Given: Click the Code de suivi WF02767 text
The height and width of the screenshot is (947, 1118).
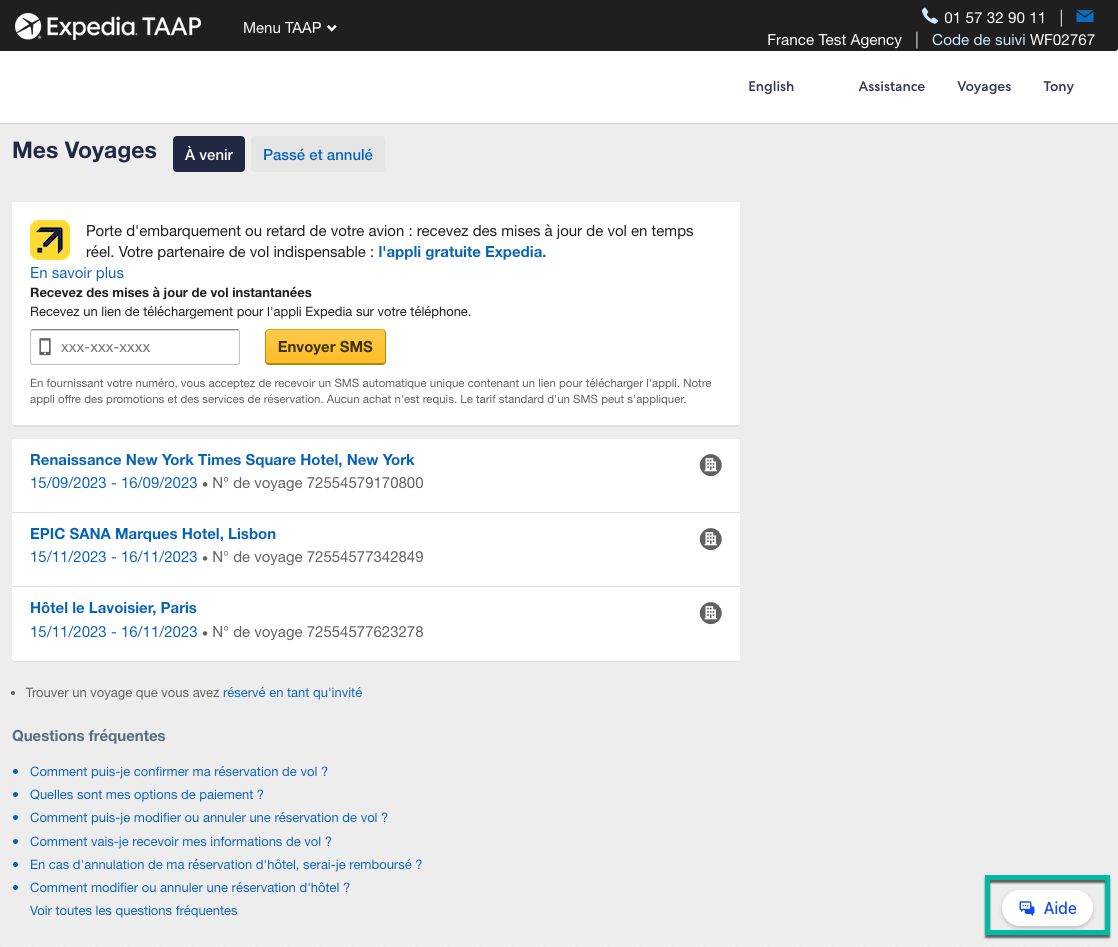Looking at the screenshot, I should click(1013, 40).
